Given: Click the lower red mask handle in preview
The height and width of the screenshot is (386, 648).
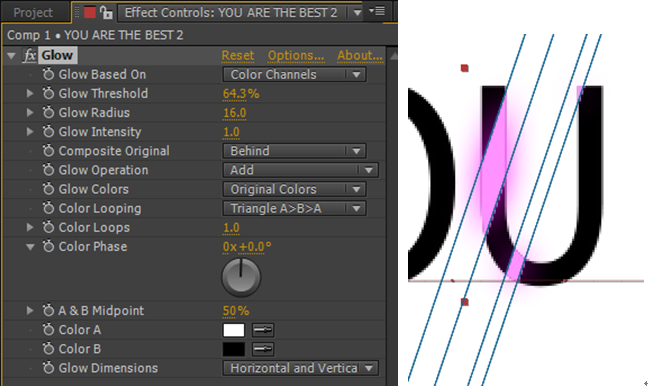Looking at the screenshot, I should click(465, 302).
